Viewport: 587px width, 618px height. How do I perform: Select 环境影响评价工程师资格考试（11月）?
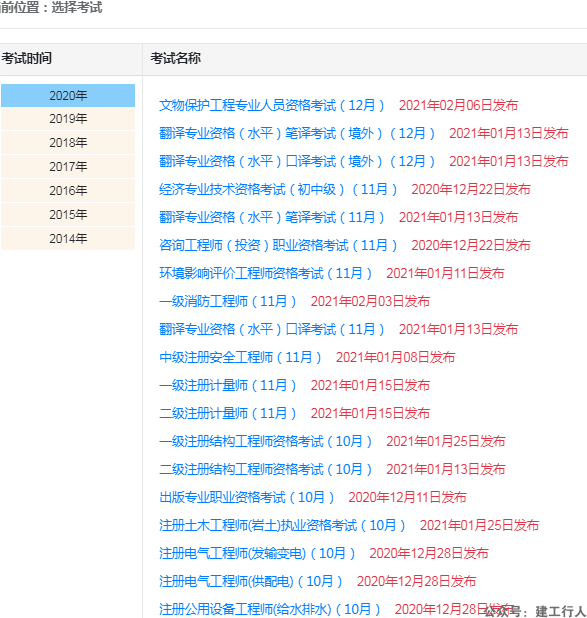[x=265, y=273]
